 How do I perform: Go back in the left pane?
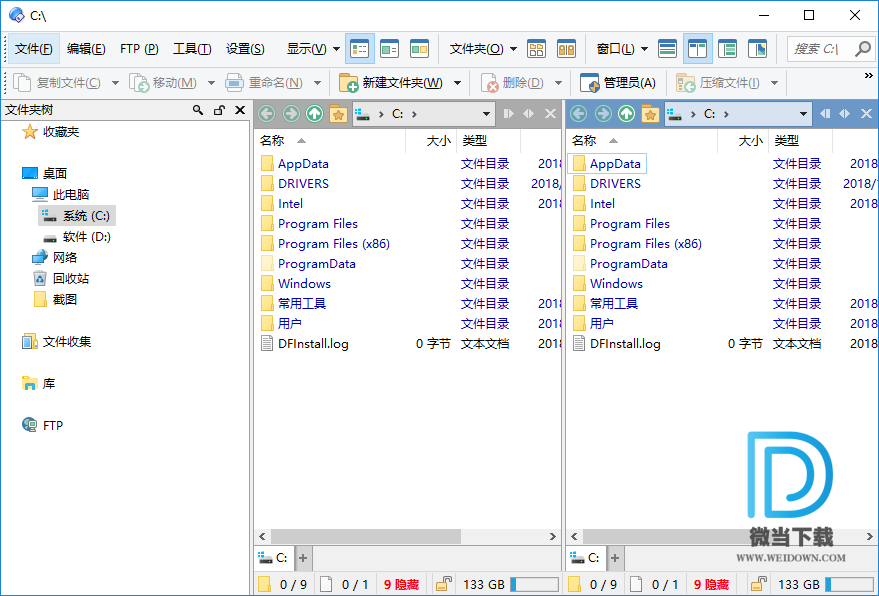267,114
